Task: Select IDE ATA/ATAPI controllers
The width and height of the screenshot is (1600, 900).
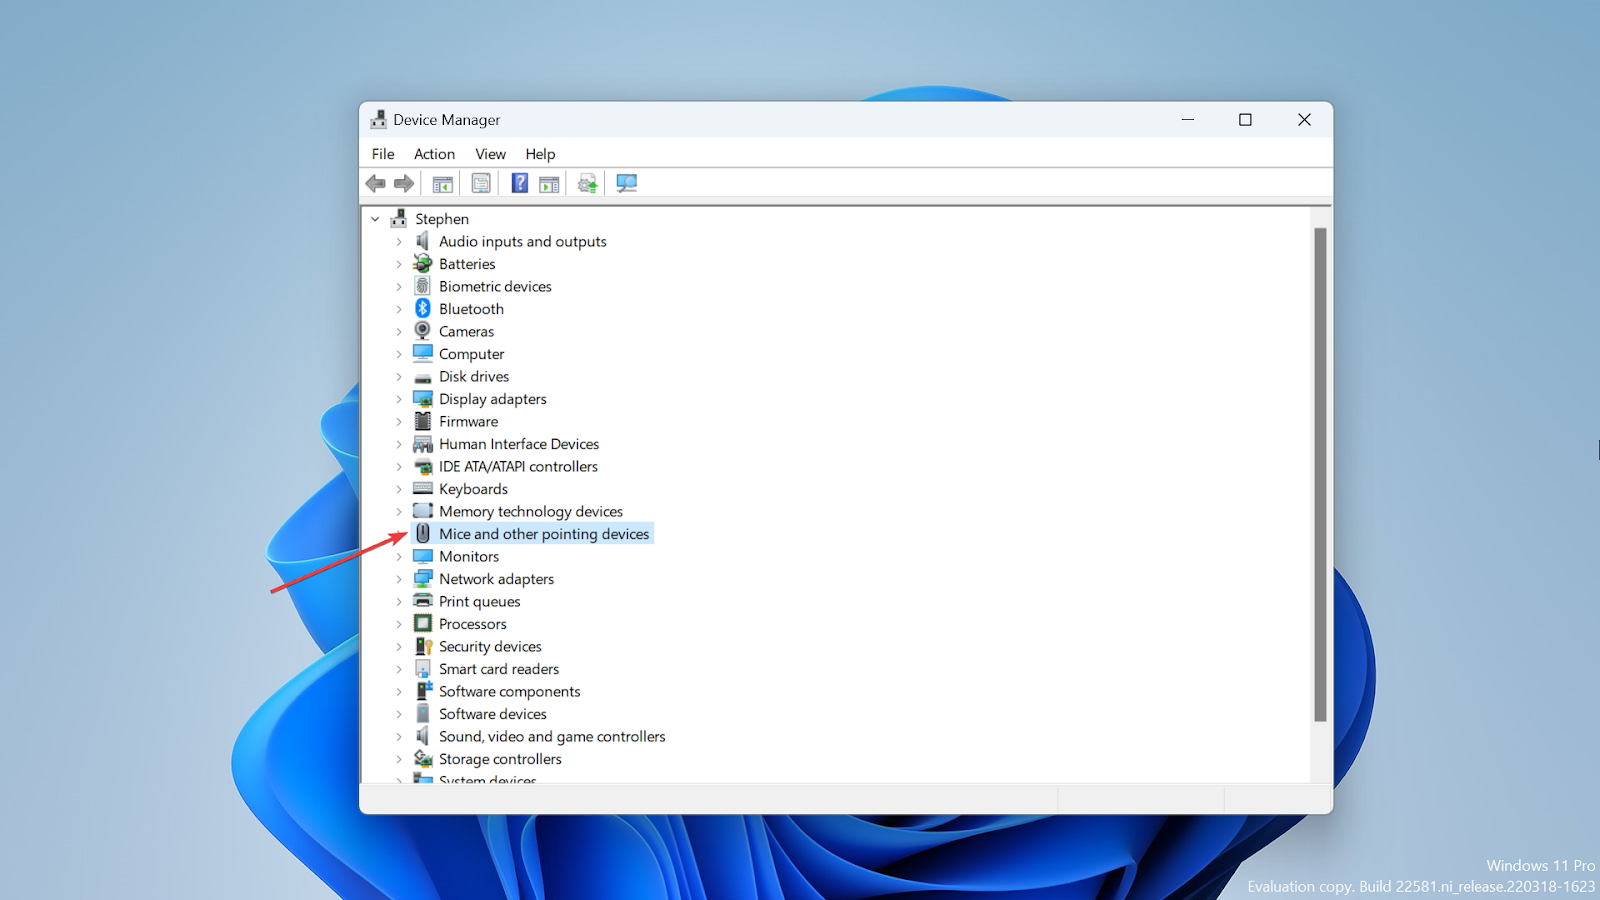Action: [518, 466]
